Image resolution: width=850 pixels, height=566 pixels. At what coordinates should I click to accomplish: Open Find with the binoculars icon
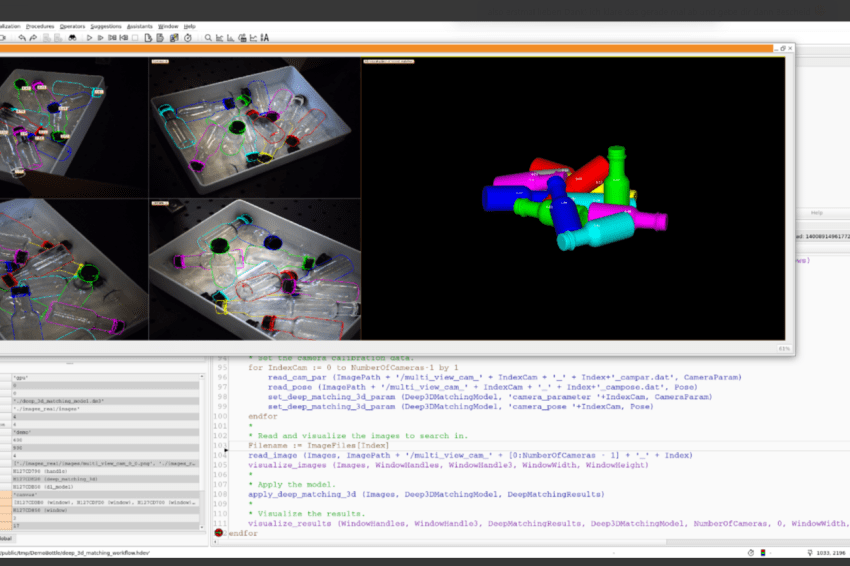point(72,38)
